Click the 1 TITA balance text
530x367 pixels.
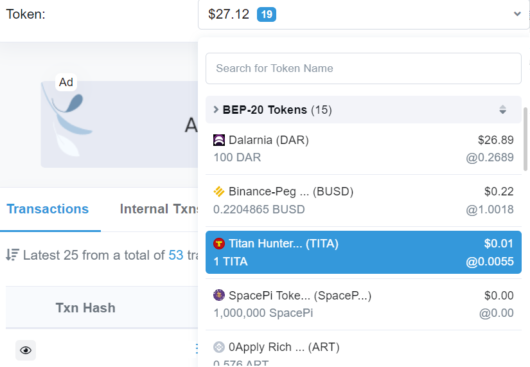(x=231, y=262)
